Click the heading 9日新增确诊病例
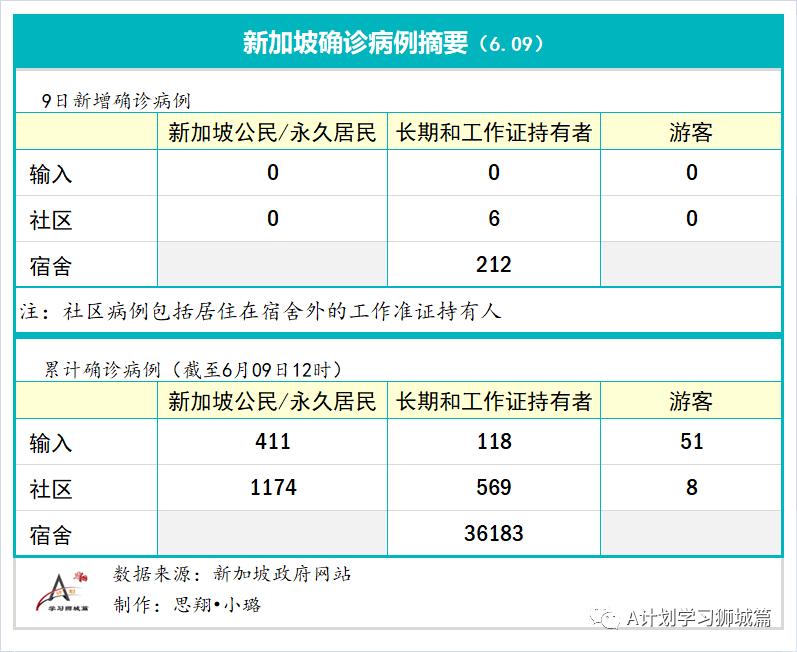 116,101
